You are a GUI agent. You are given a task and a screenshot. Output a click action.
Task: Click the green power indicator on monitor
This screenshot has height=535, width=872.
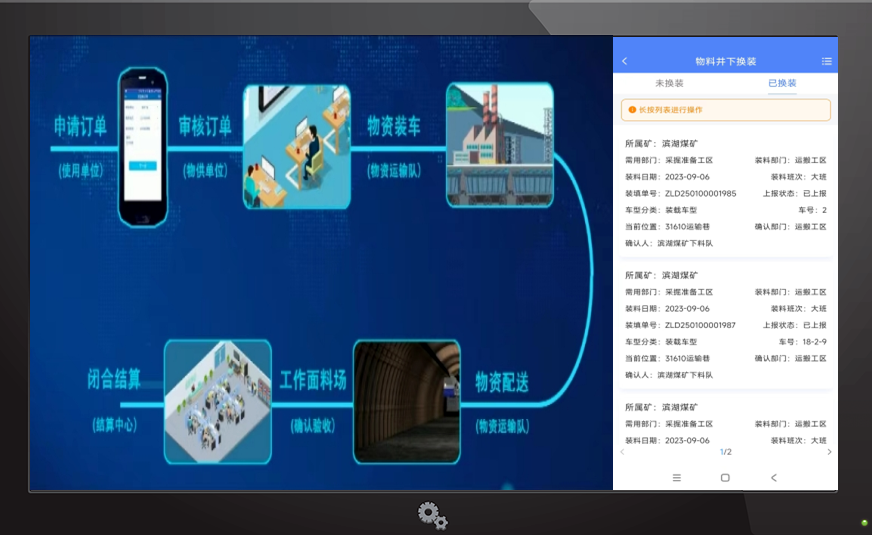864,523
